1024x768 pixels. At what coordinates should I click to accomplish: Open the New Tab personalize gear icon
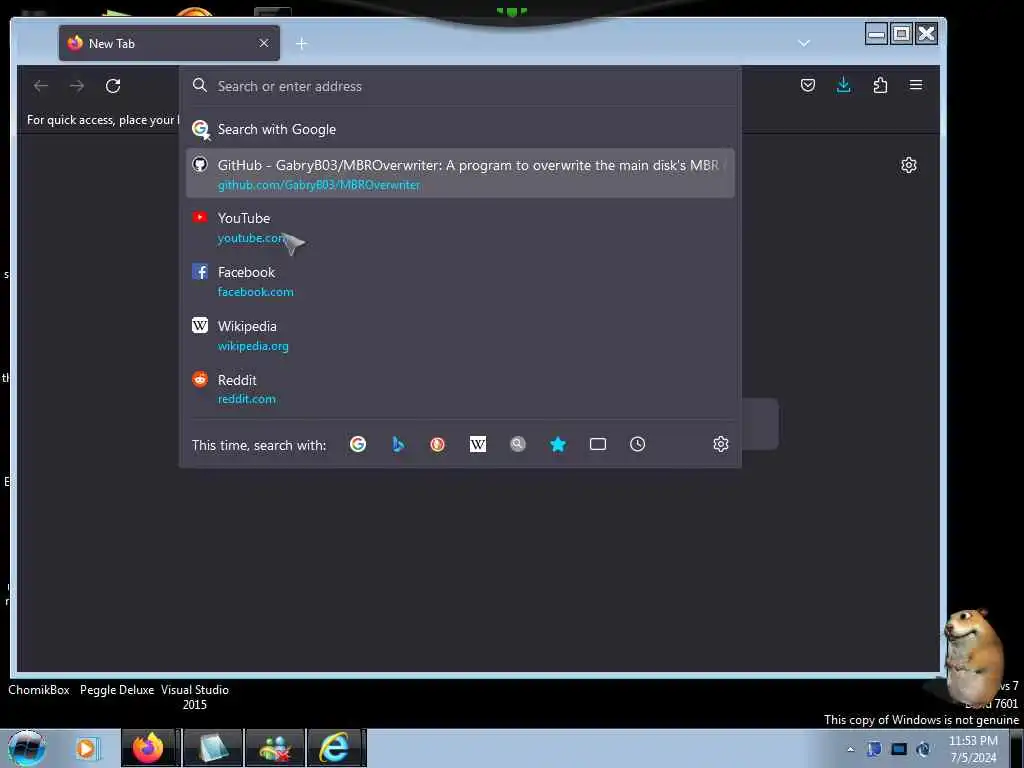[x=908, y=165]
